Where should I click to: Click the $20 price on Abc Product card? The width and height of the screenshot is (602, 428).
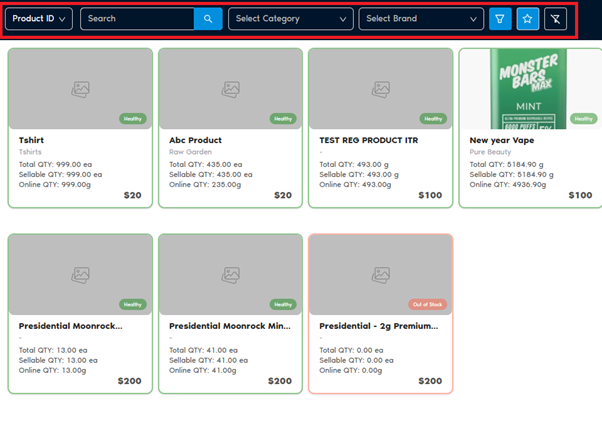pos(283,195)
